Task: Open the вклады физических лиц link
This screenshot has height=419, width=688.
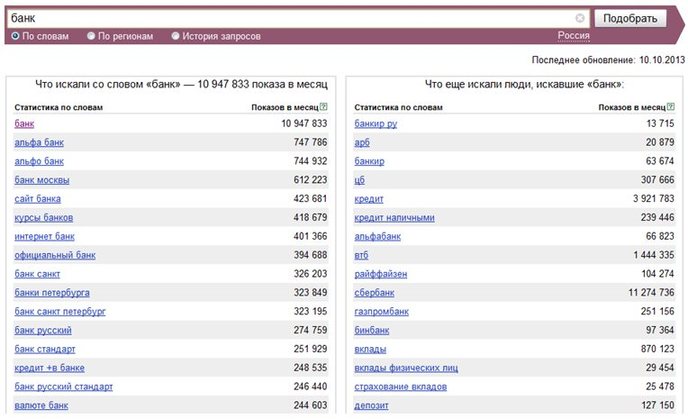Action: [406, 368]
